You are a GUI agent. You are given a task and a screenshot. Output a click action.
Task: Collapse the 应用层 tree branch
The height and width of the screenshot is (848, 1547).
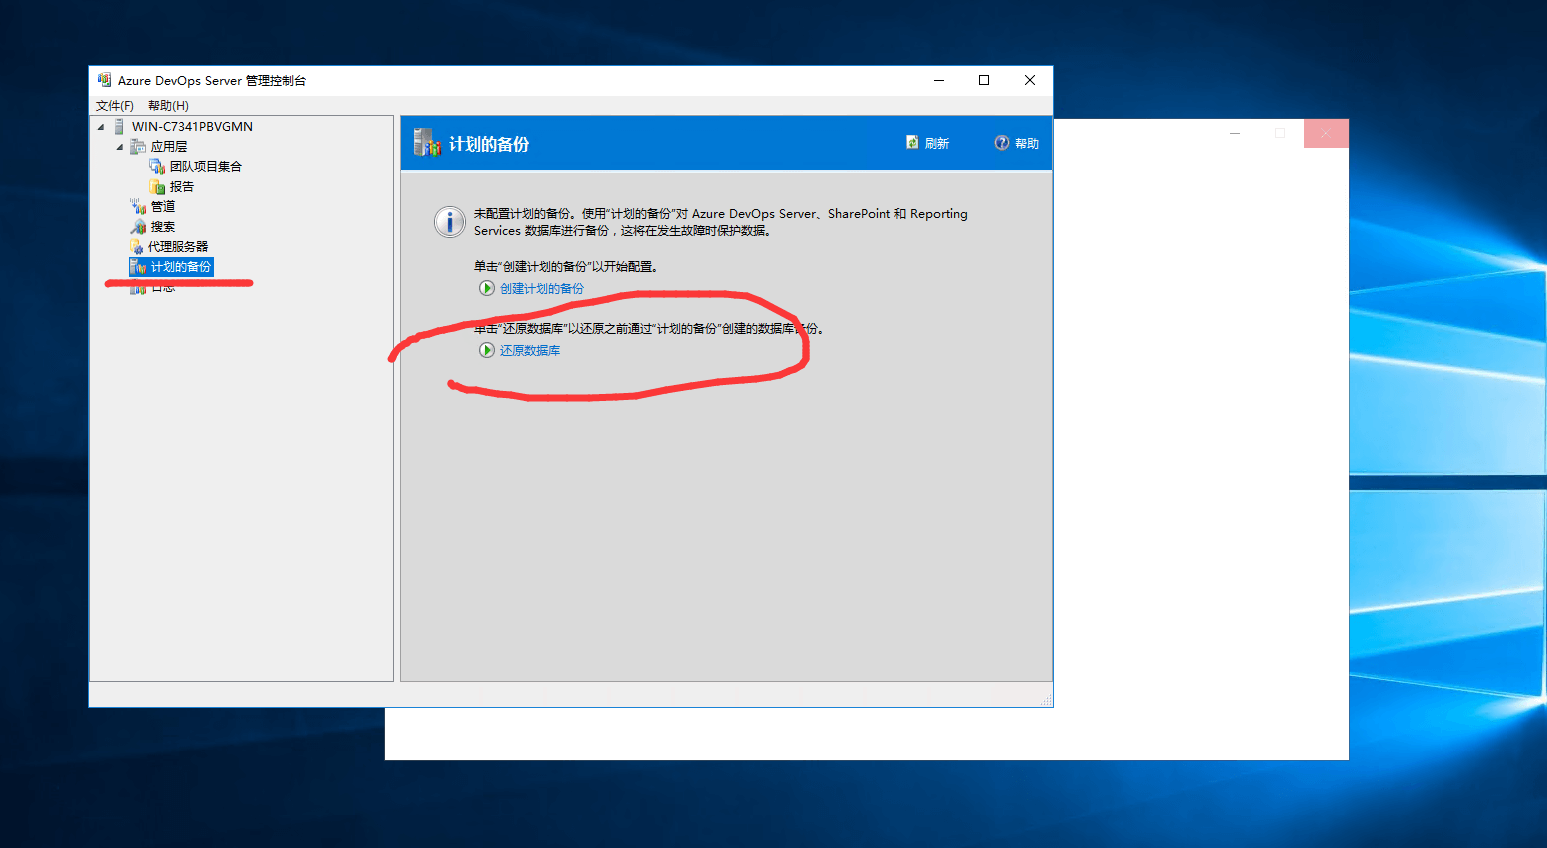click(x=120, y=147)
